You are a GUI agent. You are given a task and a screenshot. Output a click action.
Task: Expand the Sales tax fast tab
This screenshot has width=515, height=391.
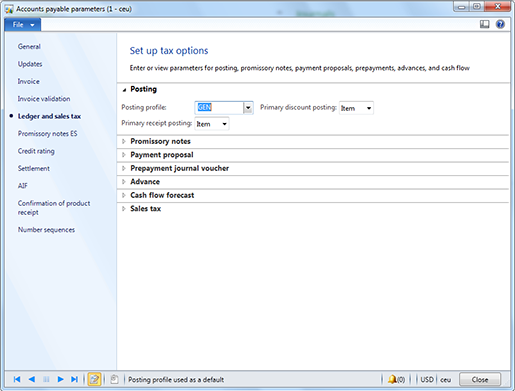pyautogui.click(x=124, y=209)
